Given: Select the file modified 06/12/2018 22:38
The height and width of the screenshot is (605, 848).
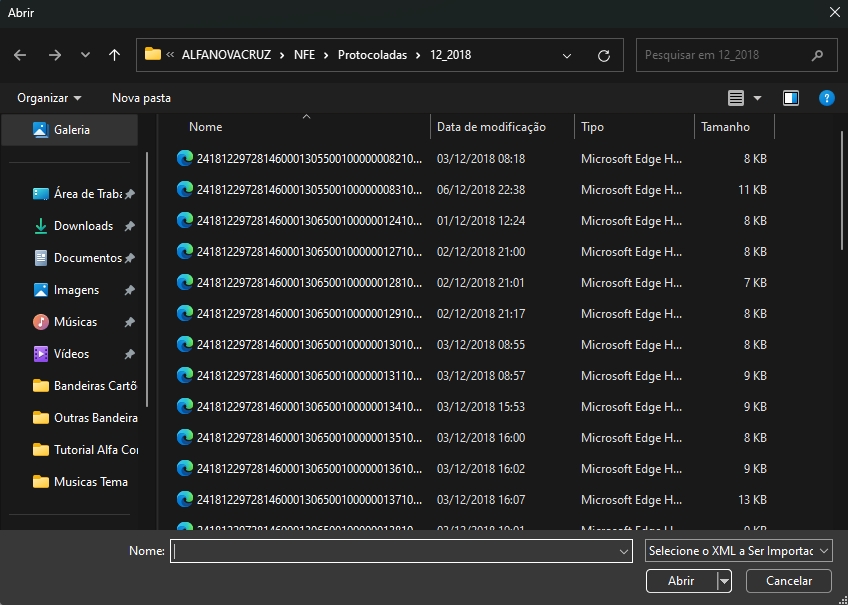Looking at the screenshot, I should (x=310, y=190).
